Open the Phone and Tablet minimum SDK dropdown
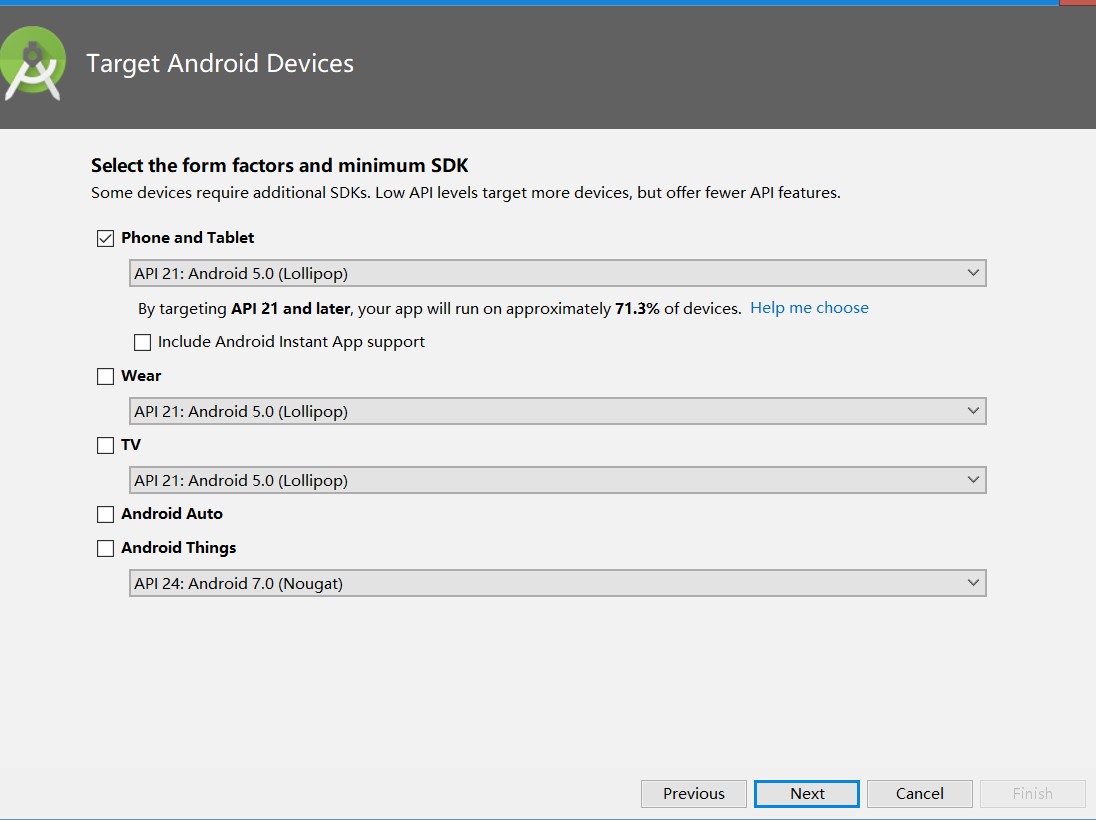This screenshot has height=820, width=1096. [558, 273]
